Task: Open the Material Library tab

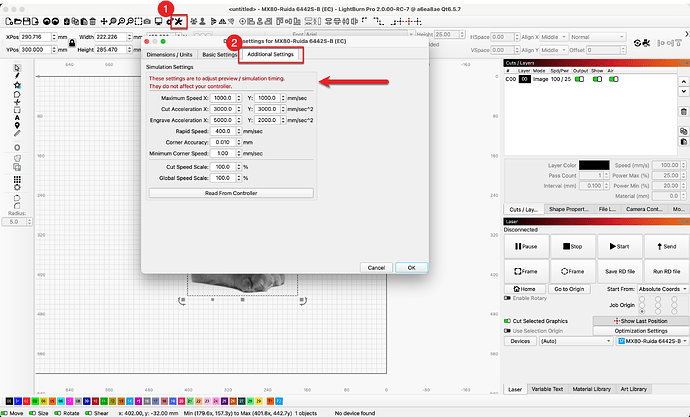Action: click(591, 389)
